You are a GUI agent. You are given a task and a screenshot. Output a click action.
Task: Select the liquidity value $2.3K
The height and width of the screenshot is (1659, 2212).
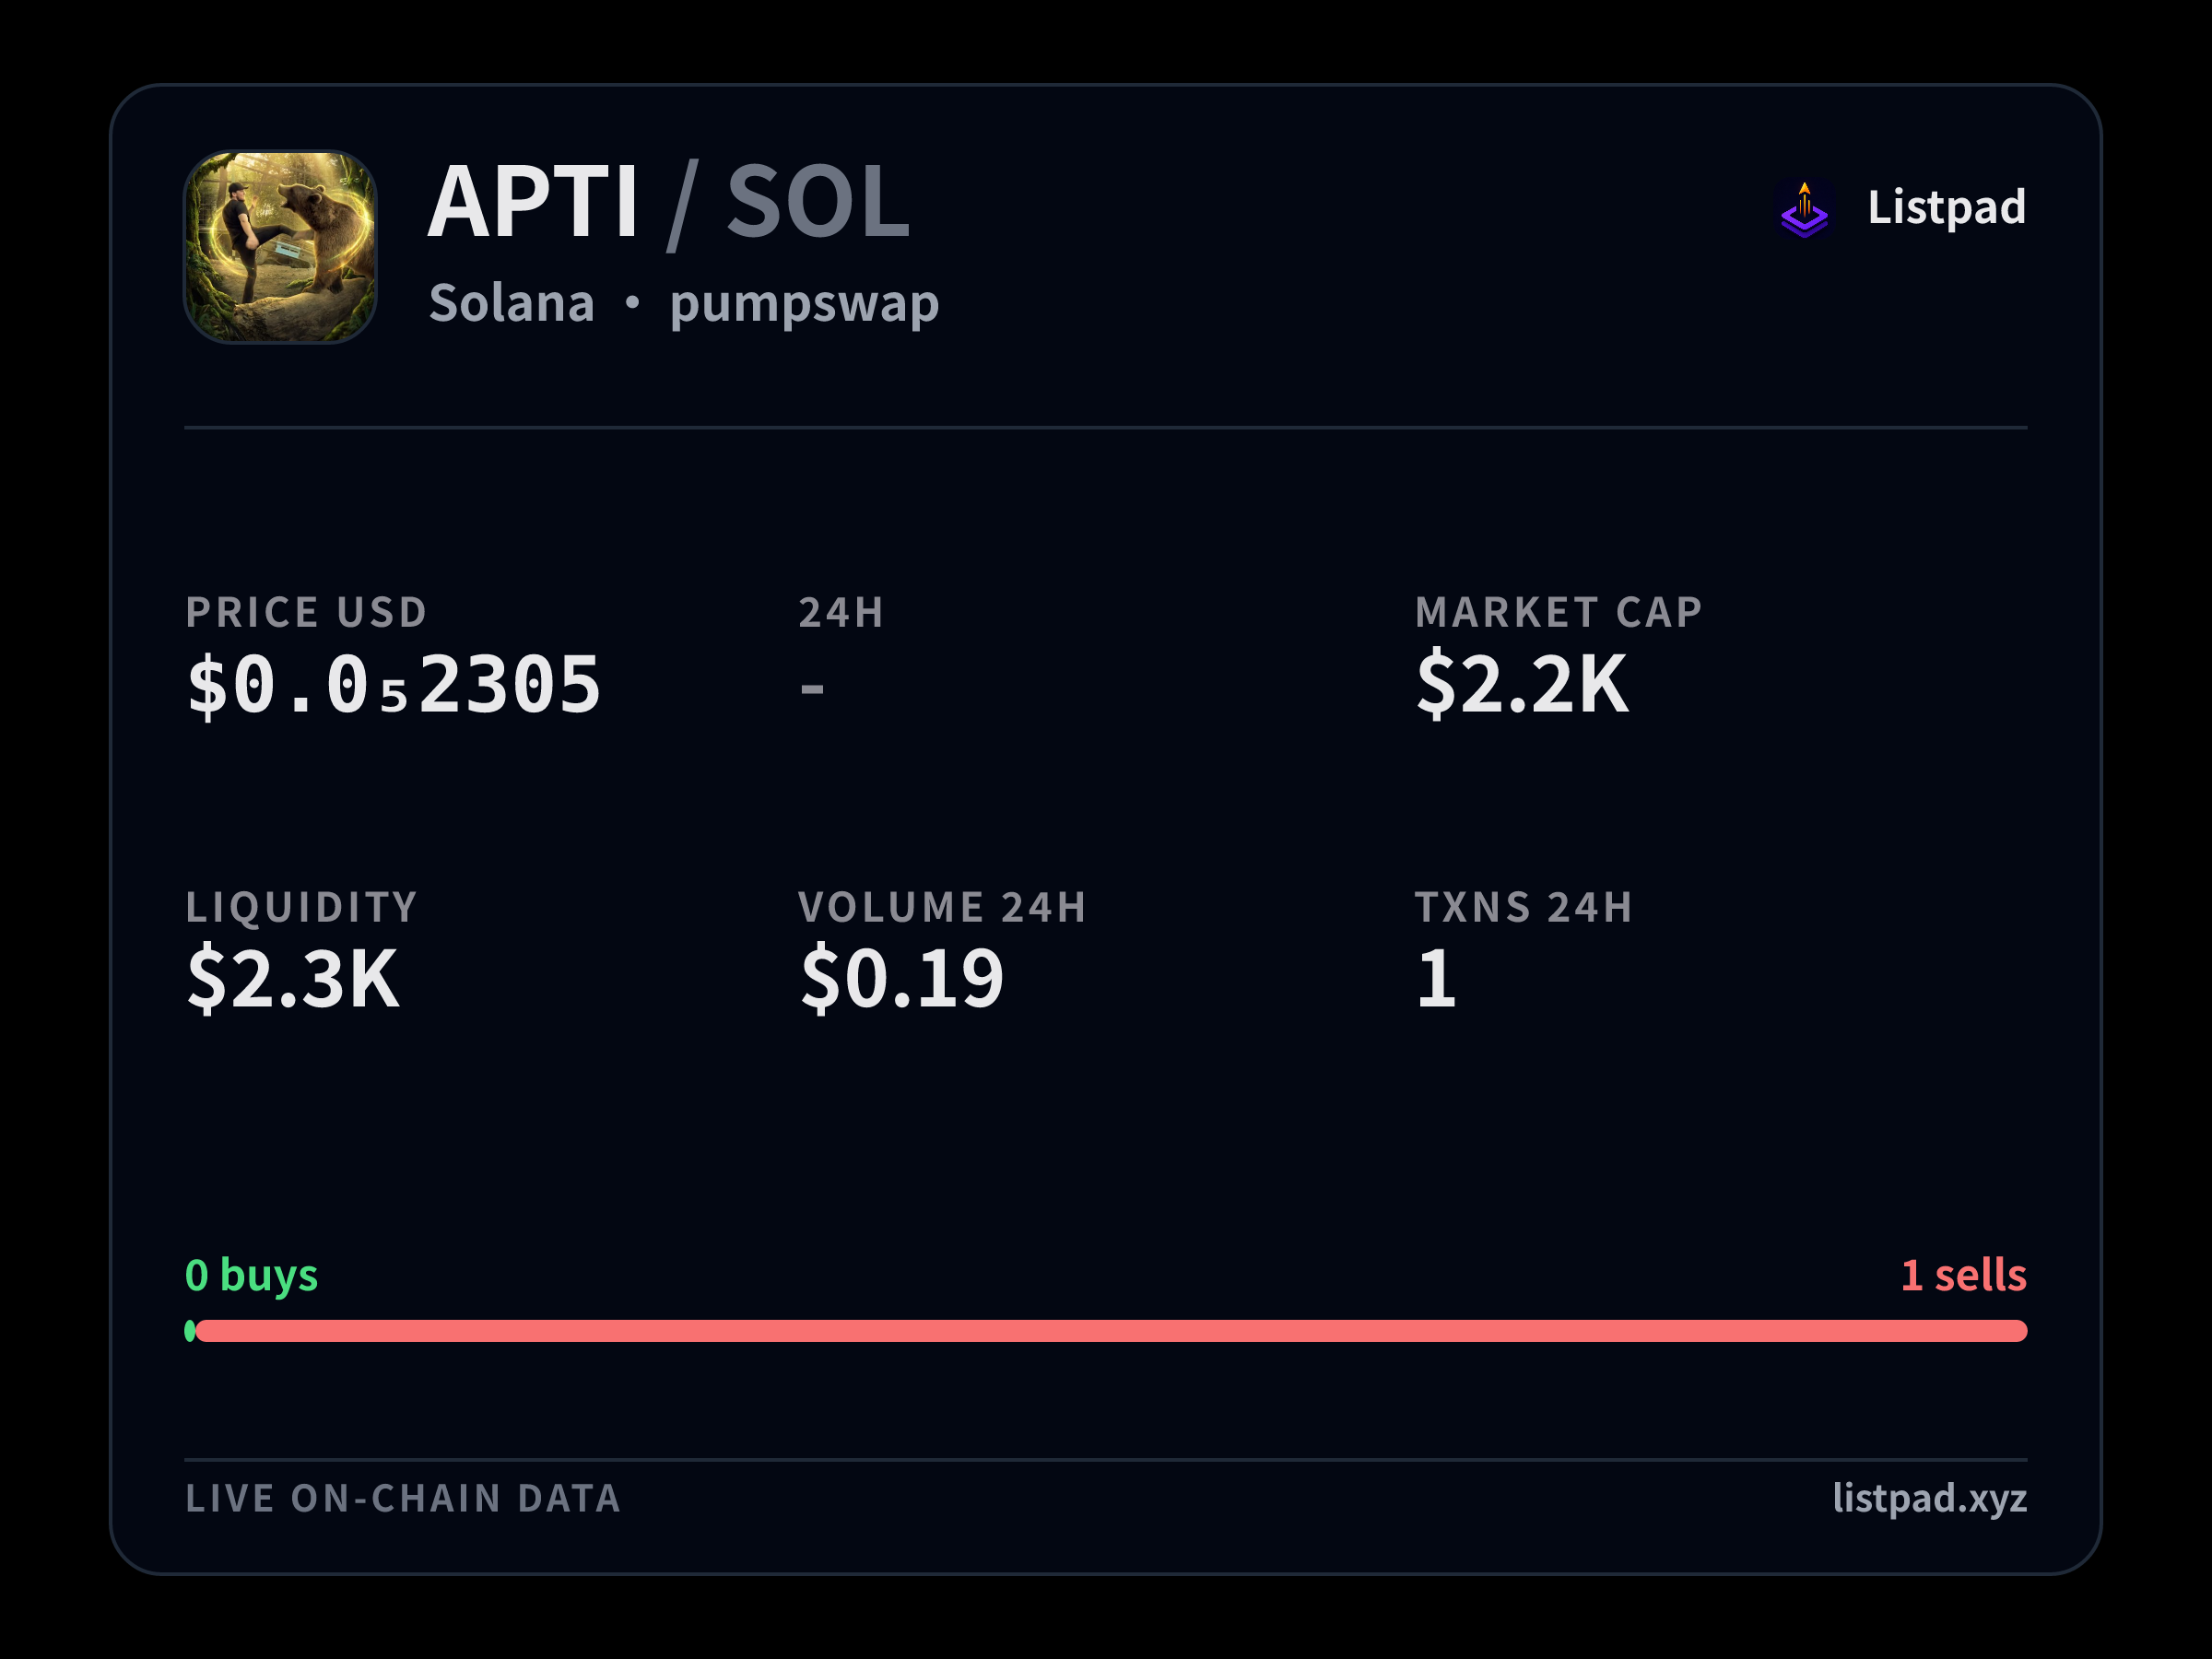[293, 978]
